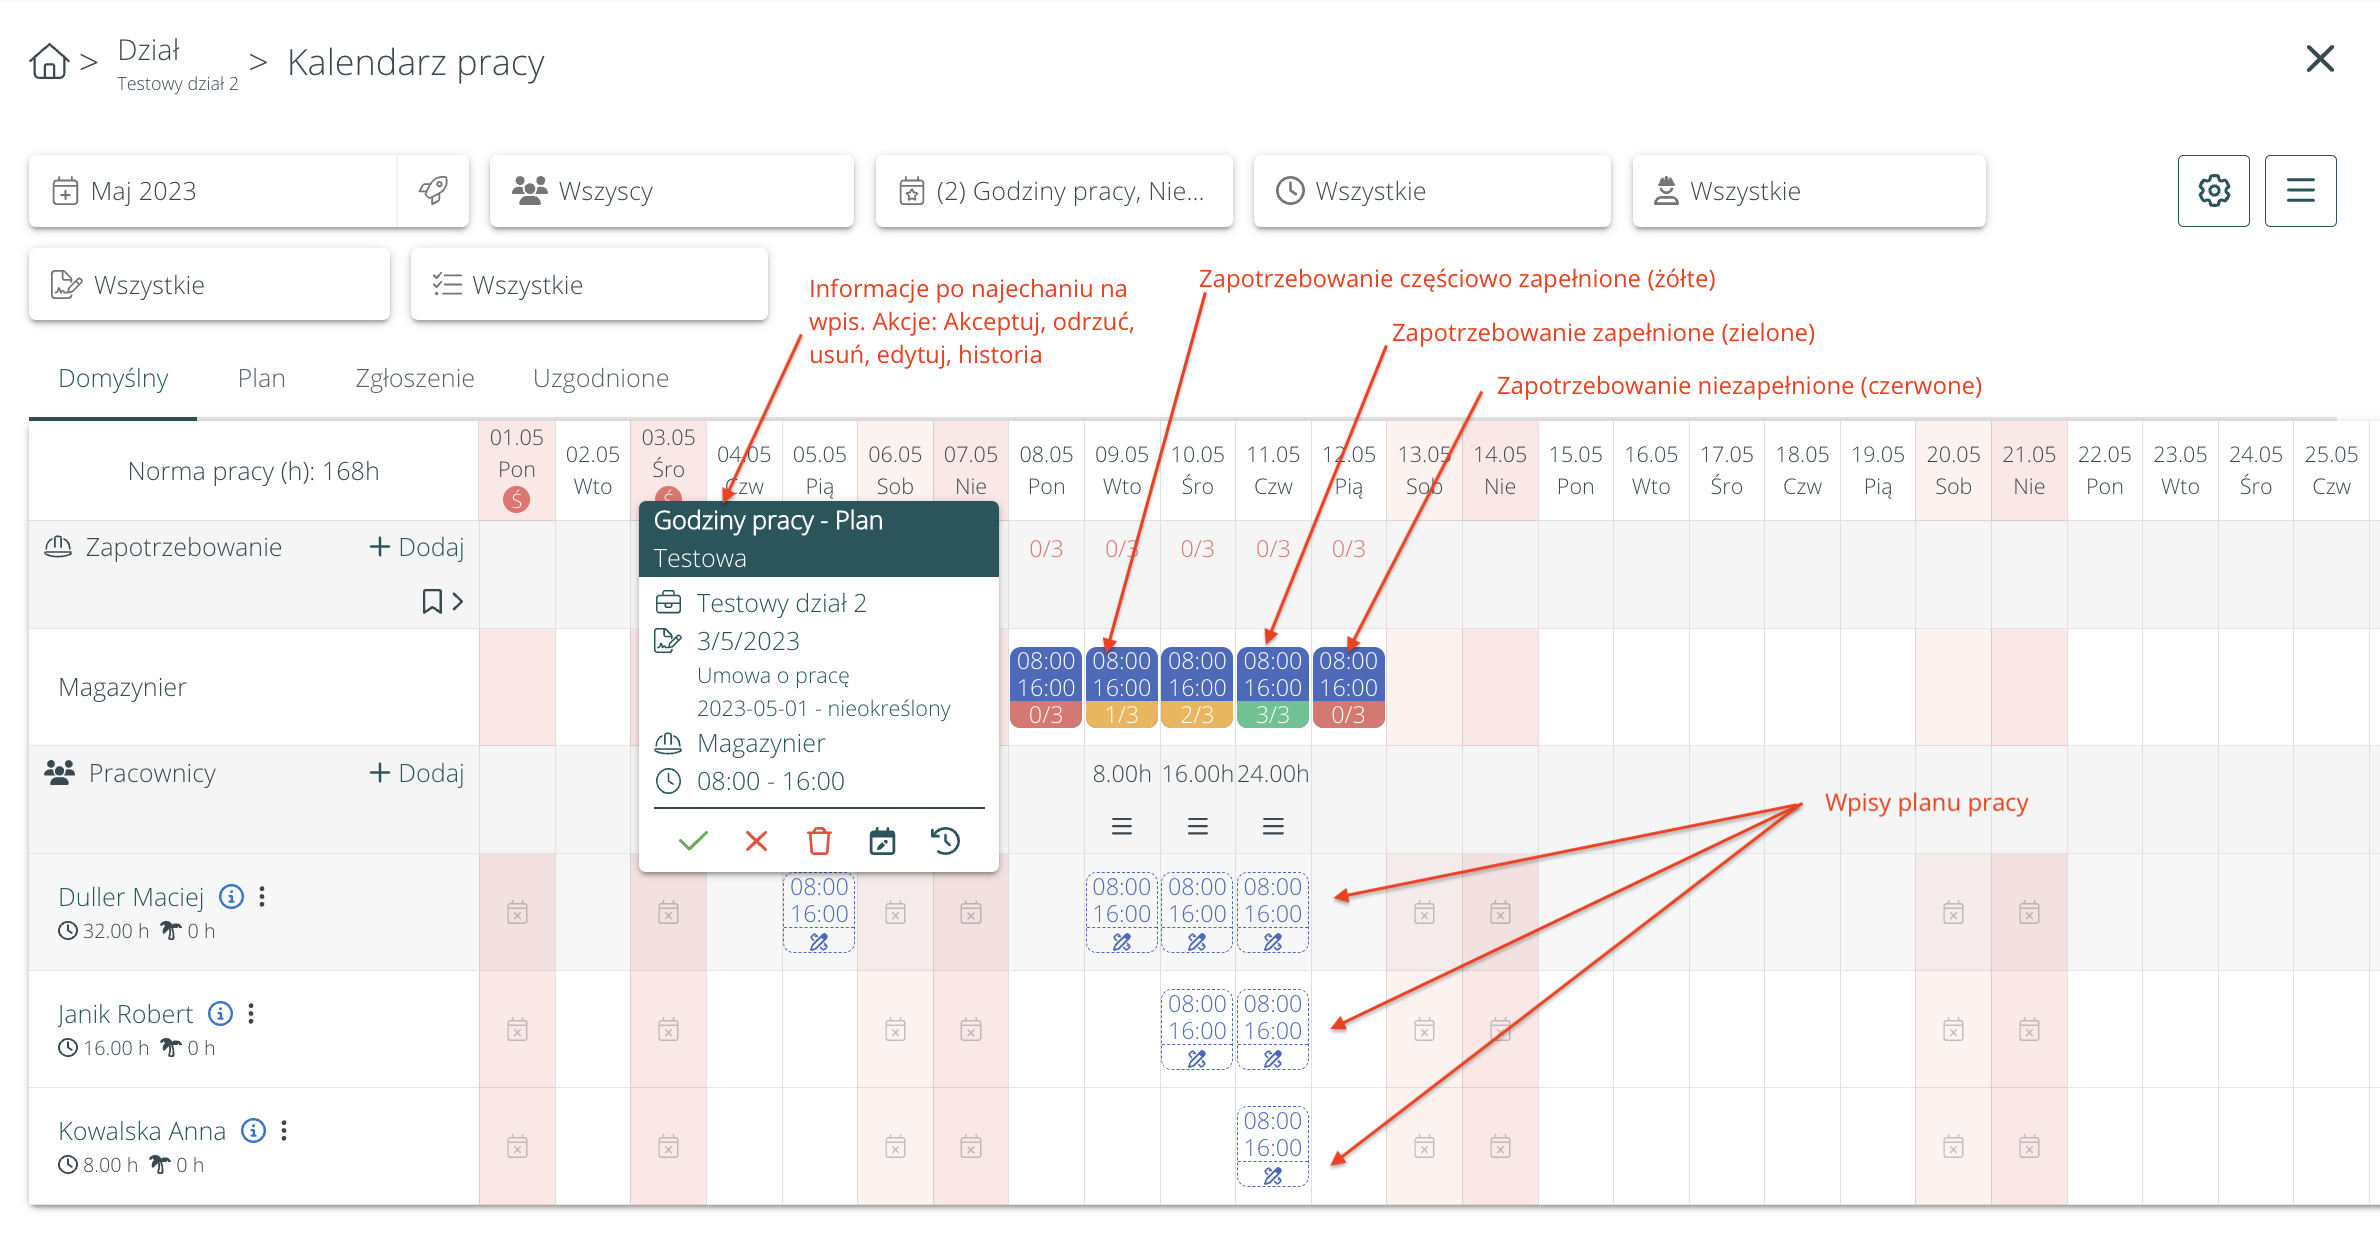Viewport: 2380px width, 1236px height.
Task: Open the Godziny pracy entry type filter
Action: (1053, 190)
